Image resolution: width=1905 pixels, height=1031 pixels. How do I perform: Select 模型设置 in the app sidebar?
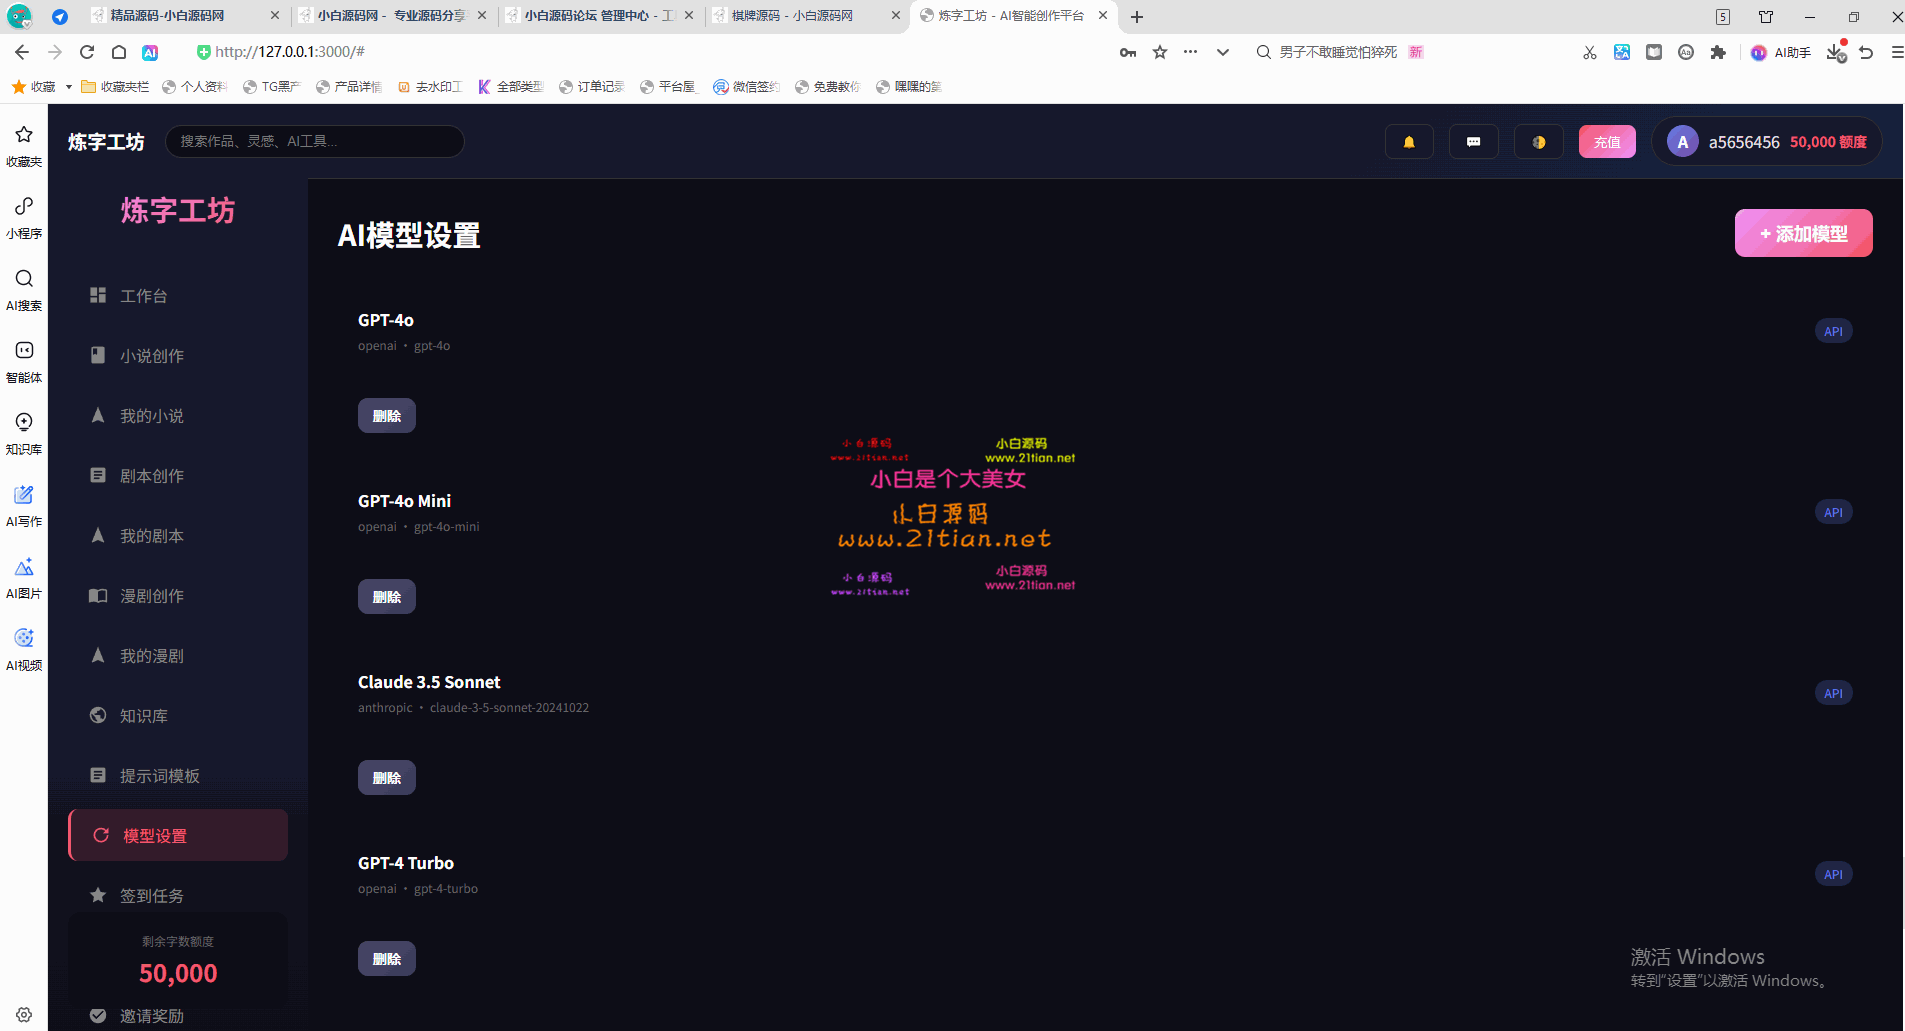(x=178, y=835)
